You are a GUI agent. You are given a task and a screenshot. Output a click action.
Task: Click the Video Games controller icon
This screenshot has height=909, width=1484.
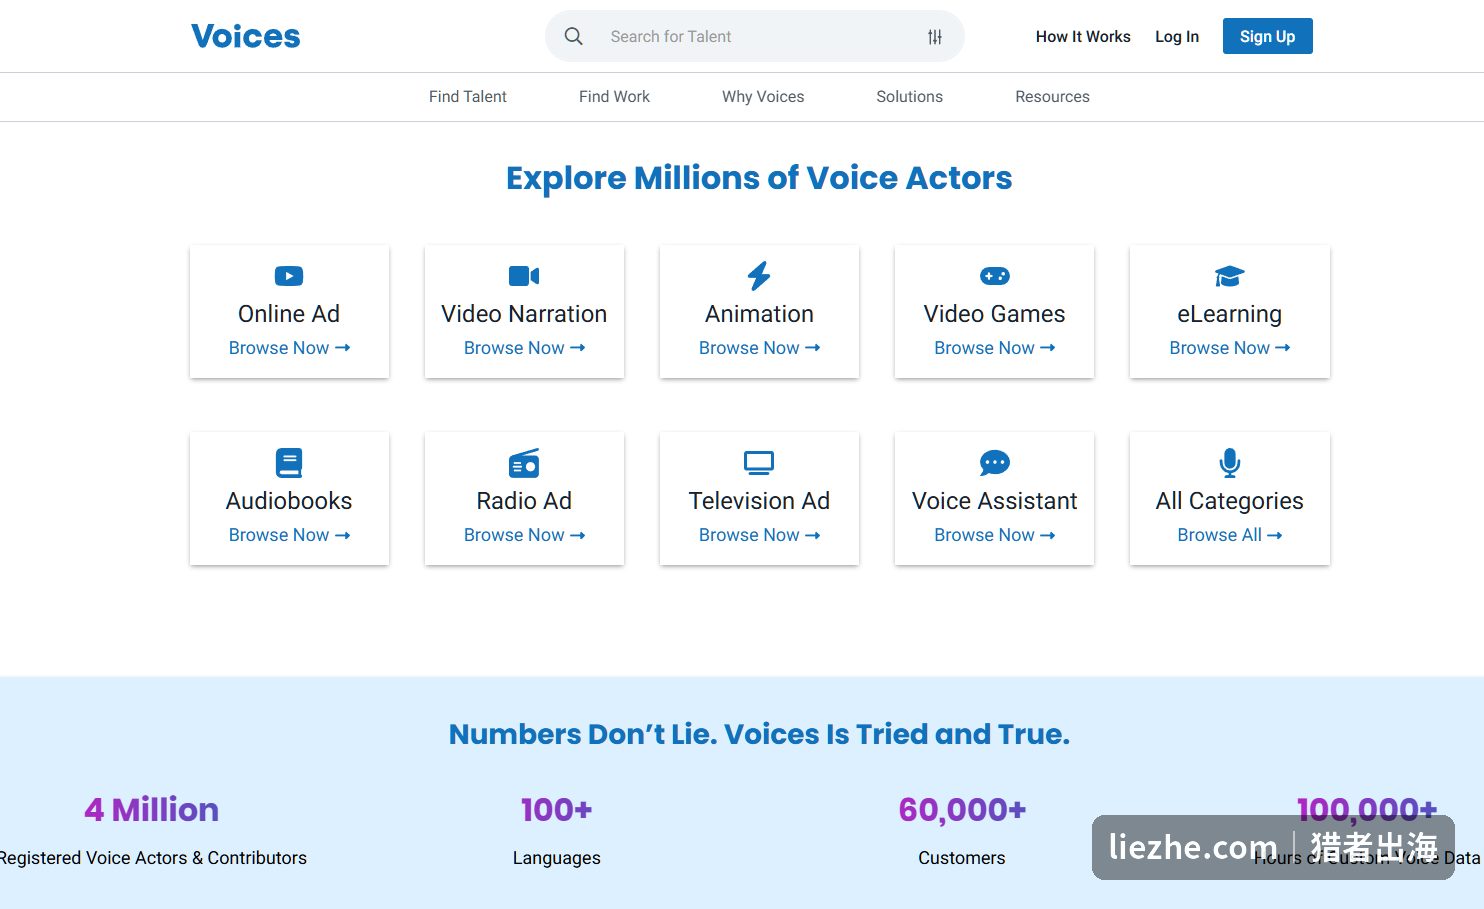pyautogui.click(x=995, y=276)
